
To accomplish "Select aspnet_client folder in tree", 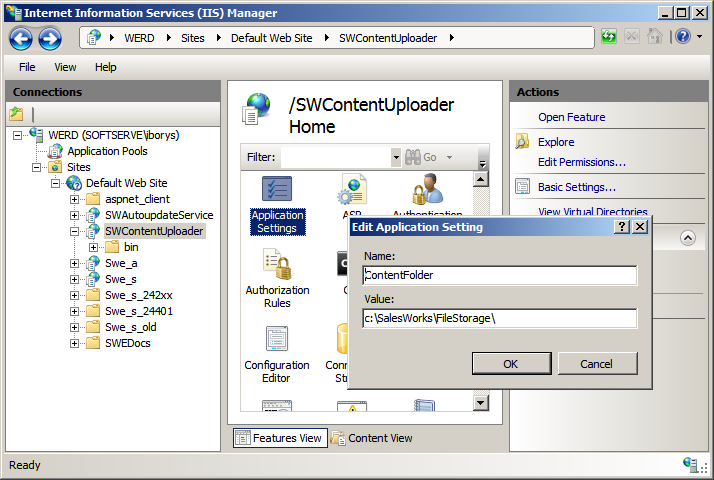I will coord(137,199).
